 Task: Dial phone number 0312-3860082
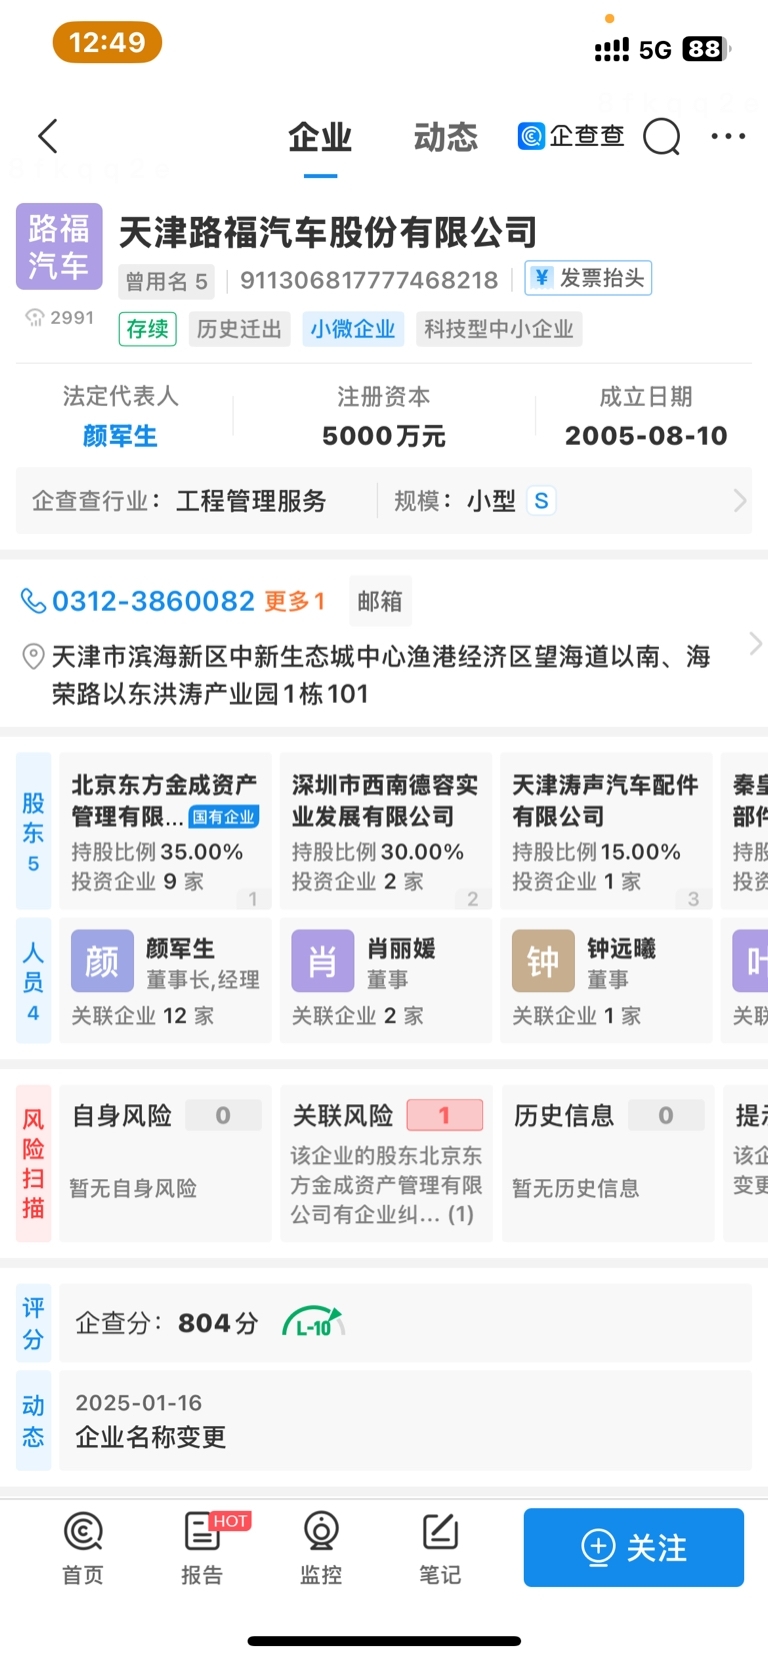pos(154,601)
